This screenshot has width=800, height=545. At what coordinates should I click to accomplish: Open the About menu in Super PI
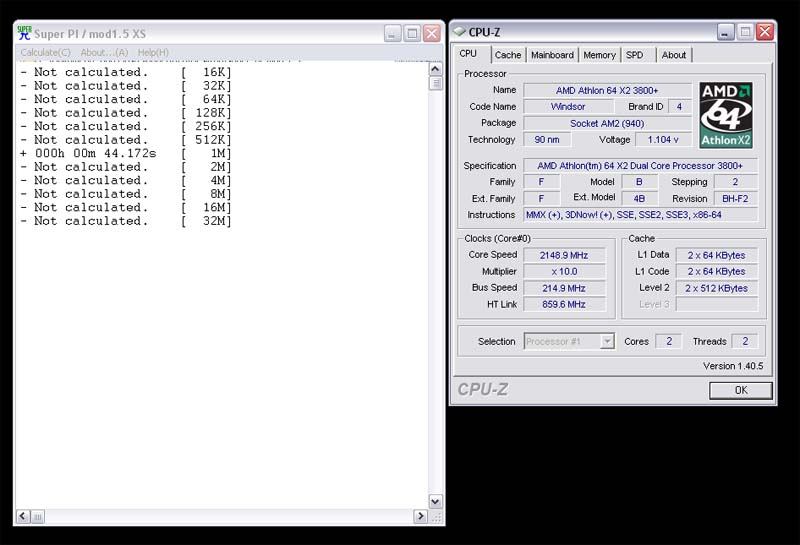(x=104, y=52)
